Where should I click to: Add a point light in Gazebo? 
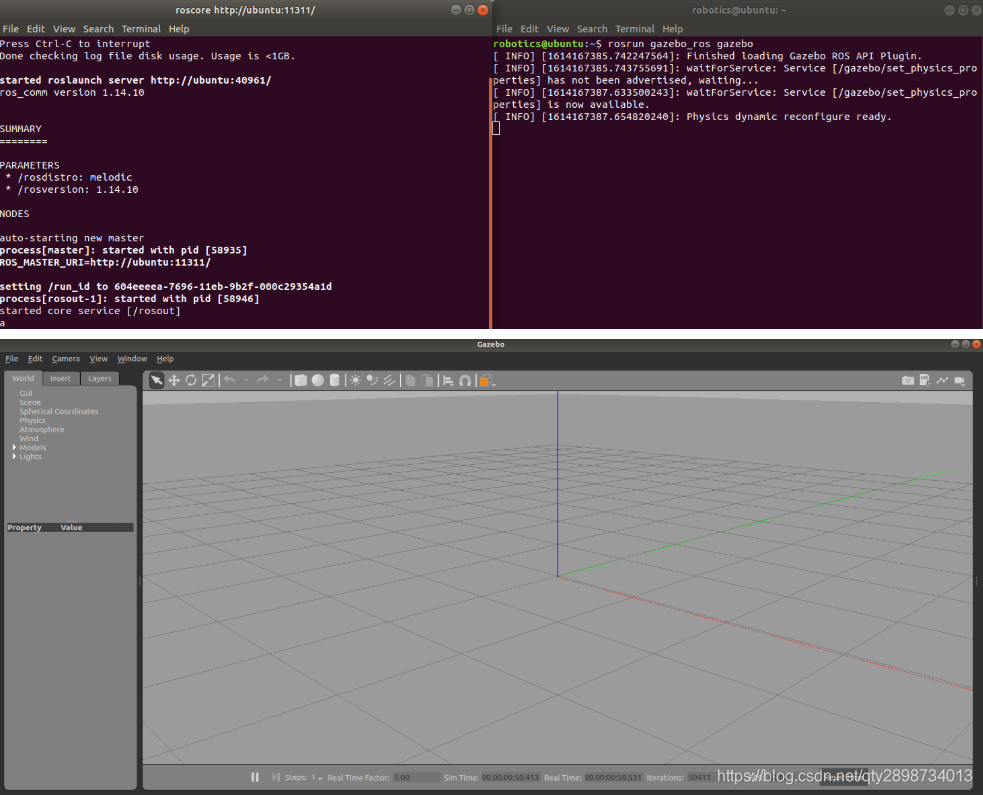(355, 380)
